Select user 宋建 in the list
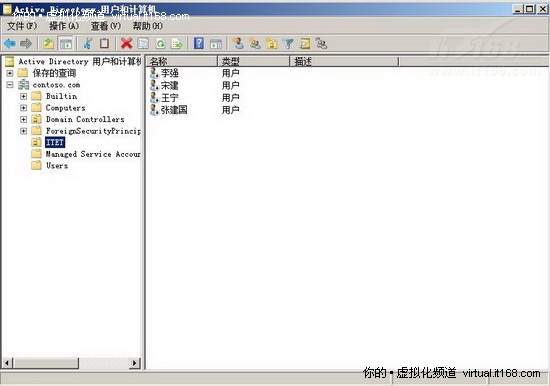 point(170,85)
